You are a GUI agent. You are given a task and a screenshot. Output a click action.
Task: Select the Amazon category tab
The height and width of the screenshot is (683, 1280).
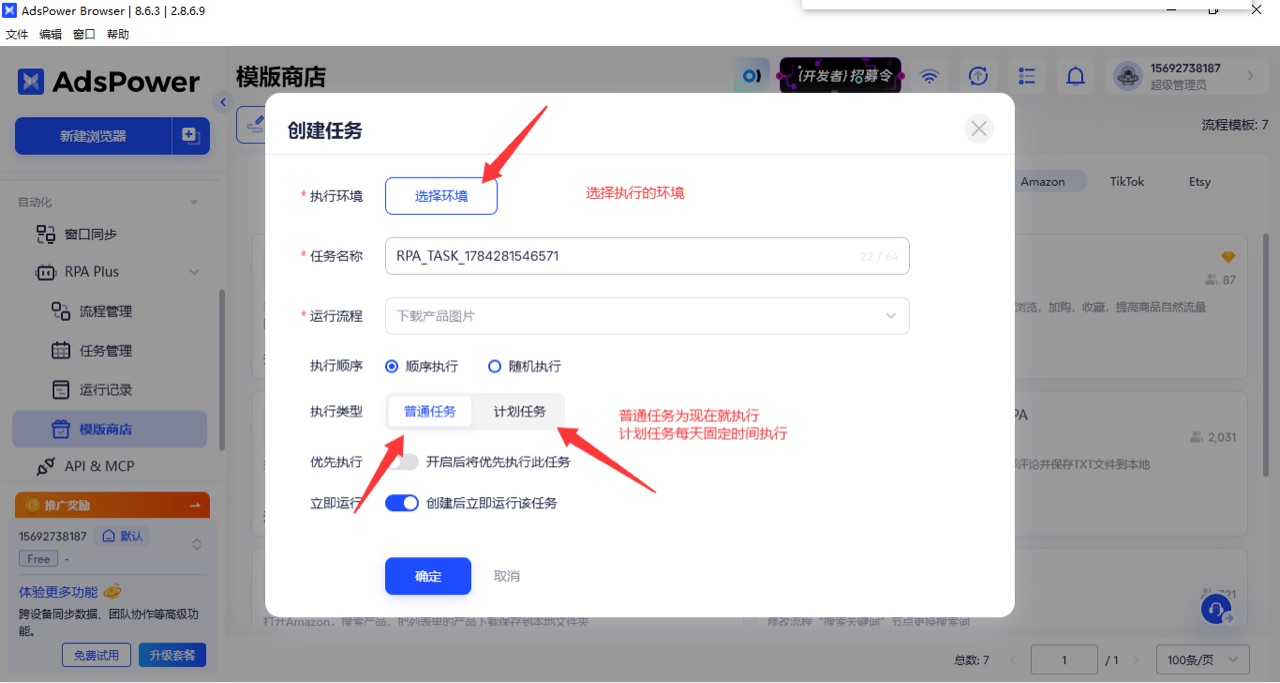1042,181
